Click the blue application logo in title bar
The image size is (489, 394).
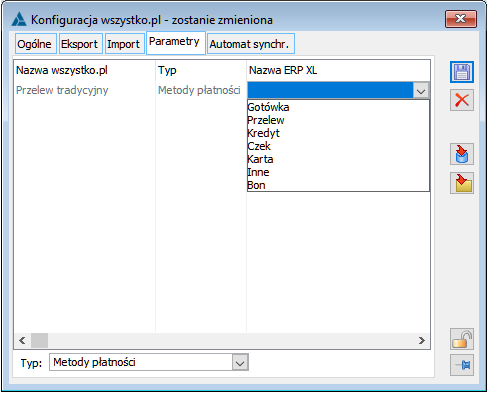point(19,19)
